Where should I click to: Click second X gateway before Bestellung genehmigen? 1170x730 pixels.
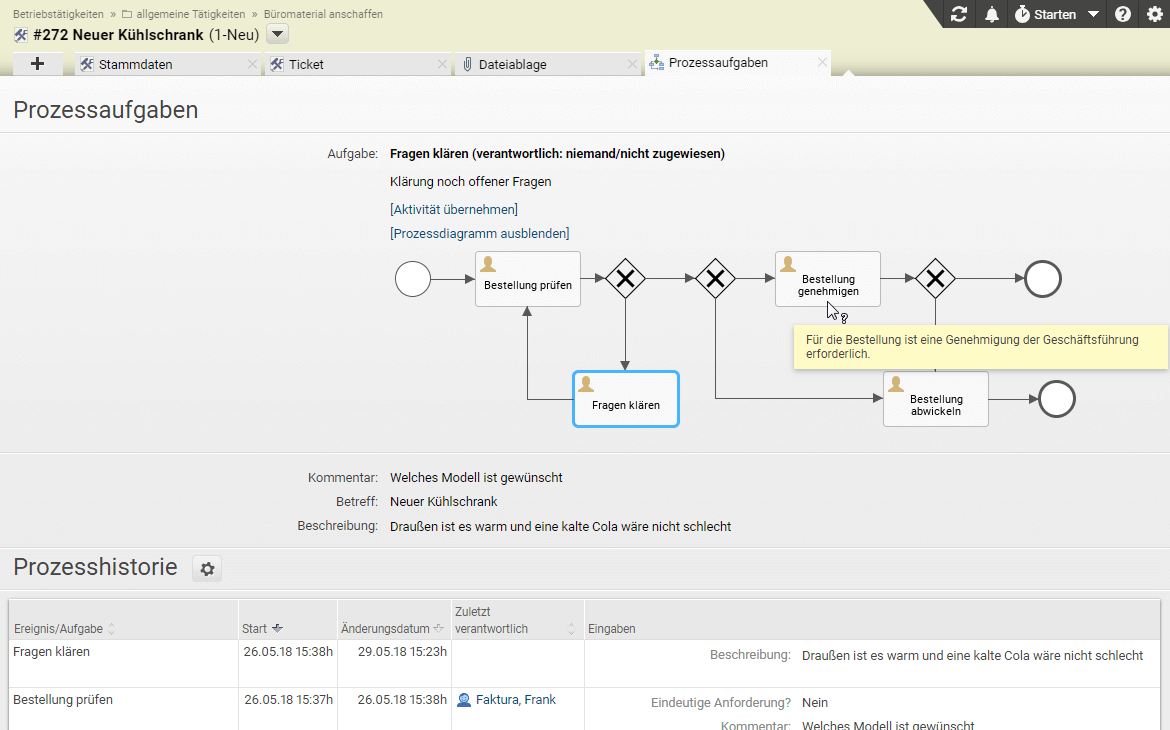click(x=715, y=279)
